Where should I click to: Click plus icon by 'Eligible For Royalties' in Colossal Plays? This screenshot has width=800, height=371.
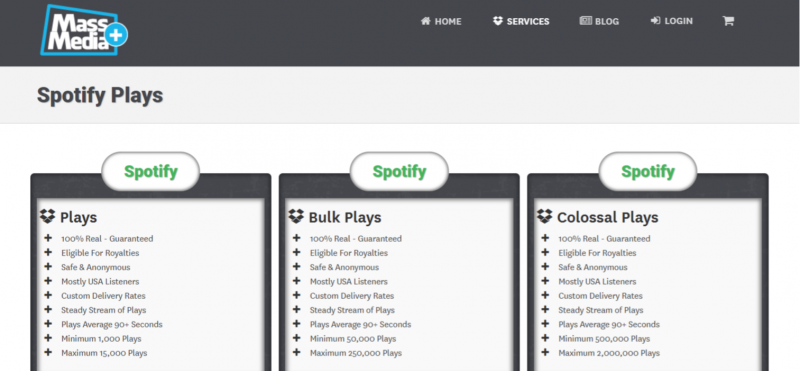[x=545, y=252]
